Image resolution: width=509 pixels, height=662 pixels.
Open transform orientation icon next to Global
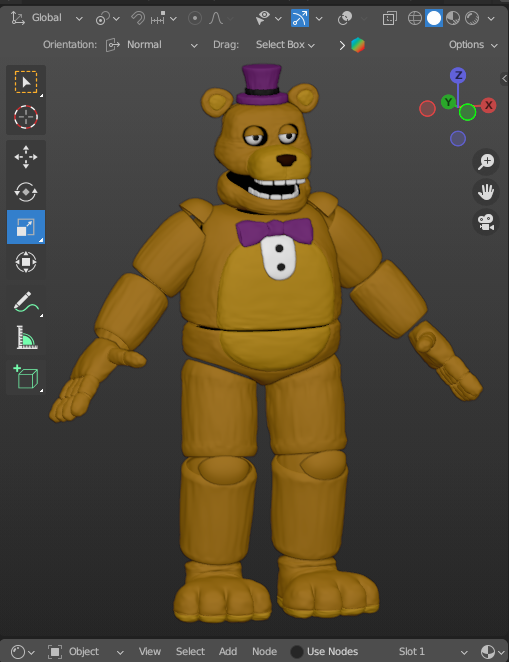click(17, 18)
